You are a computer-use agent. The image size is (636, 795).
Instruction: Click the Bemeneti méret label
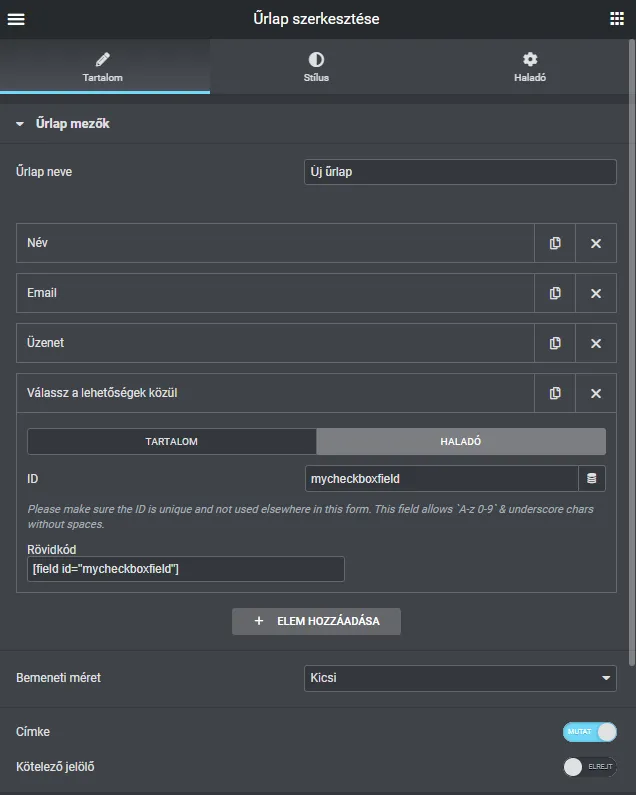click(58, 678)
